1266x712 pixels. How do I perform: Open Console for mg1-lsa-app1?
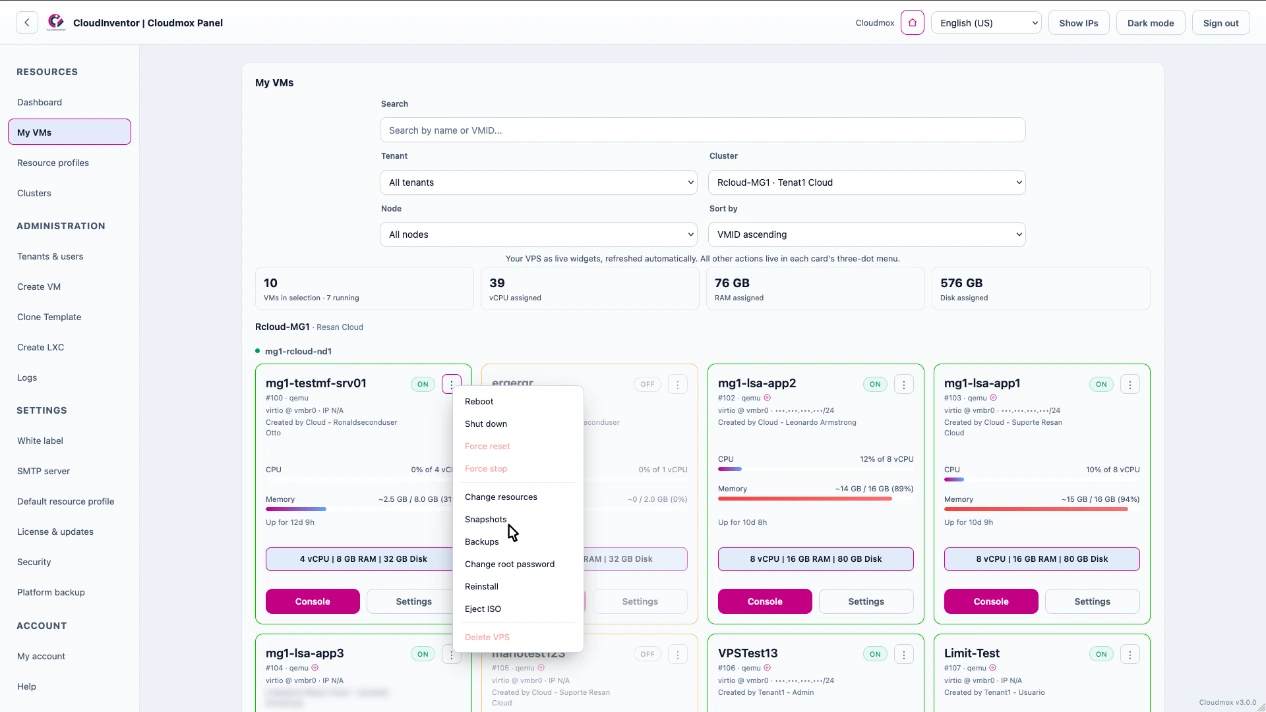coord(991,601)
